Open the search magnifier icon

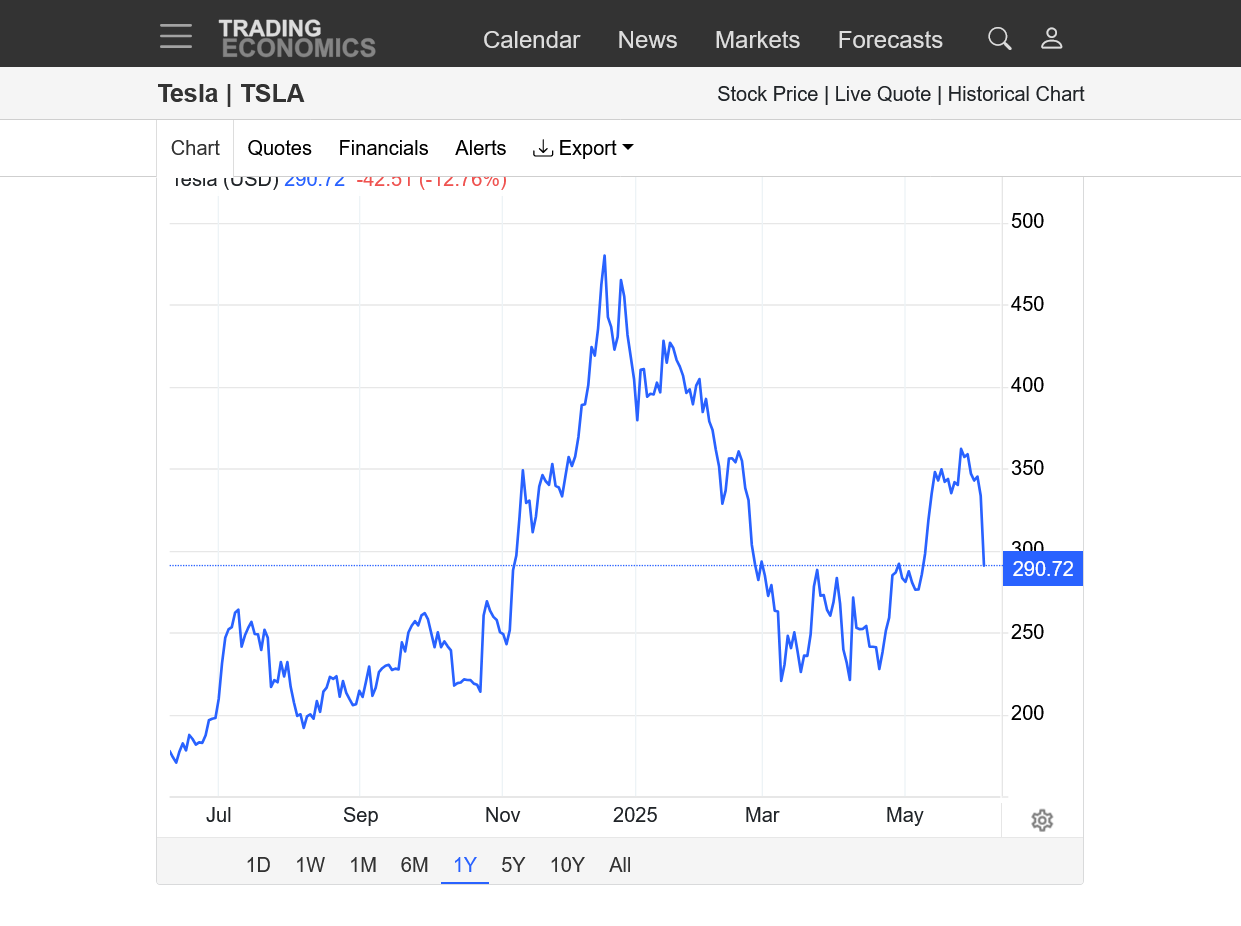point(999,39)
